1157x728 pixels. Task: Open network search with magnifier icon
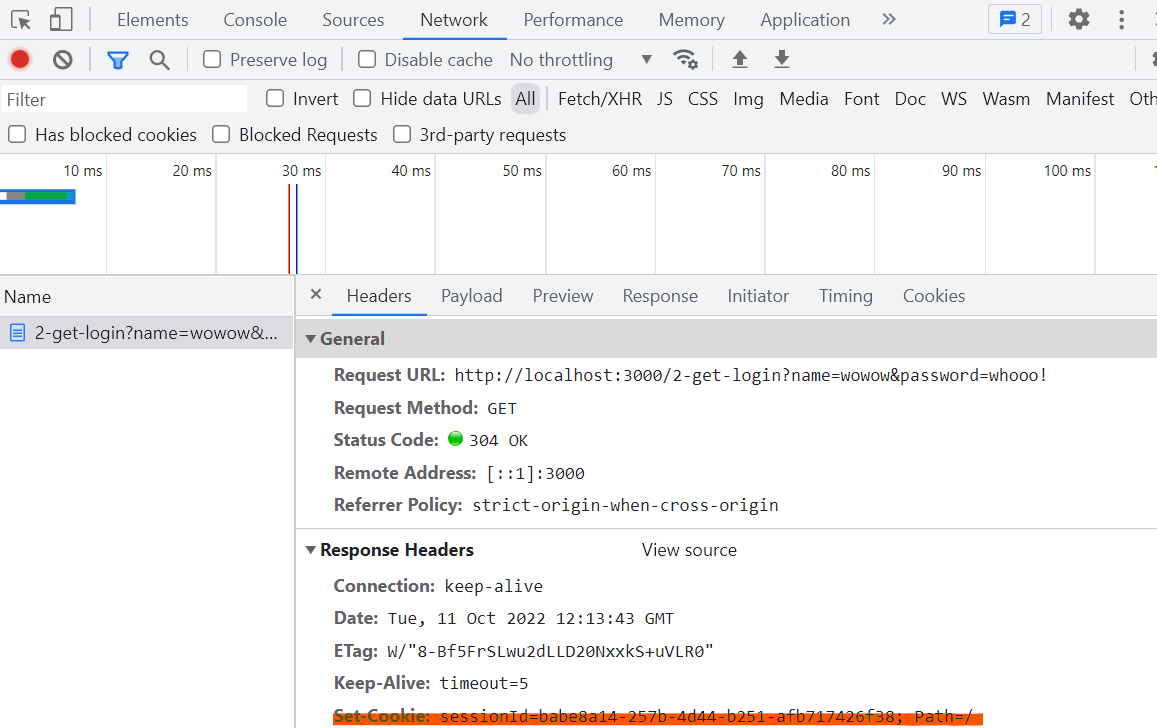pyautogui.click(x=159, y=60)
